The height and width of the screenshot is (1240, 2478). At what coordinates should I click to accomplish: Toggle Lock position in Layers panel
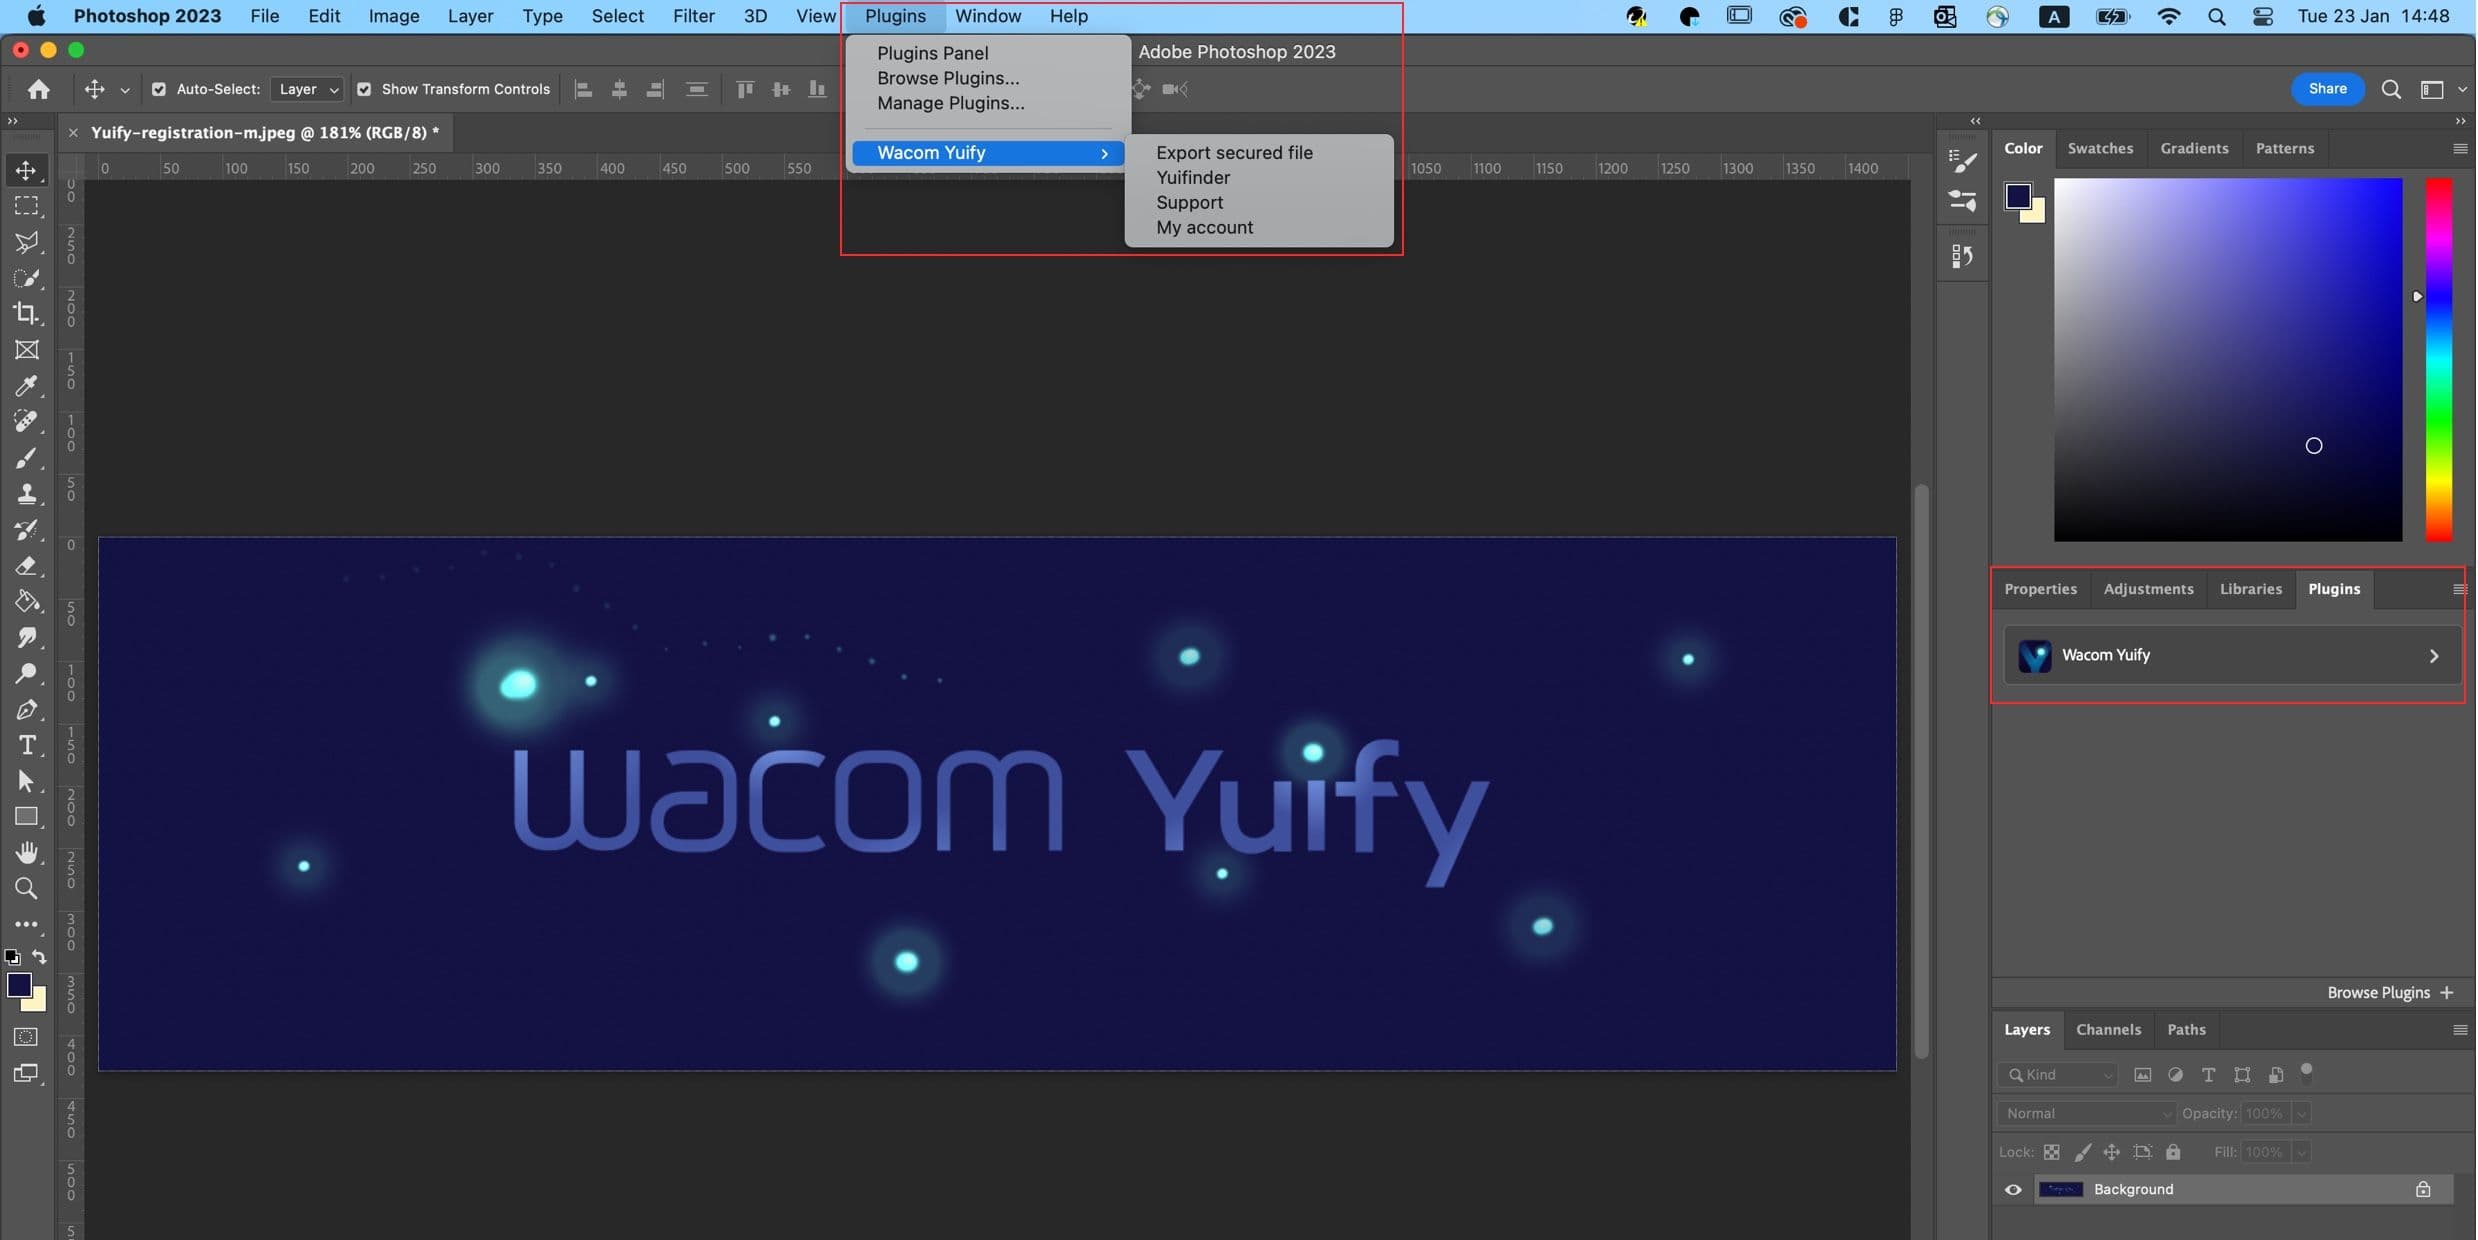coord(2112,1152)
